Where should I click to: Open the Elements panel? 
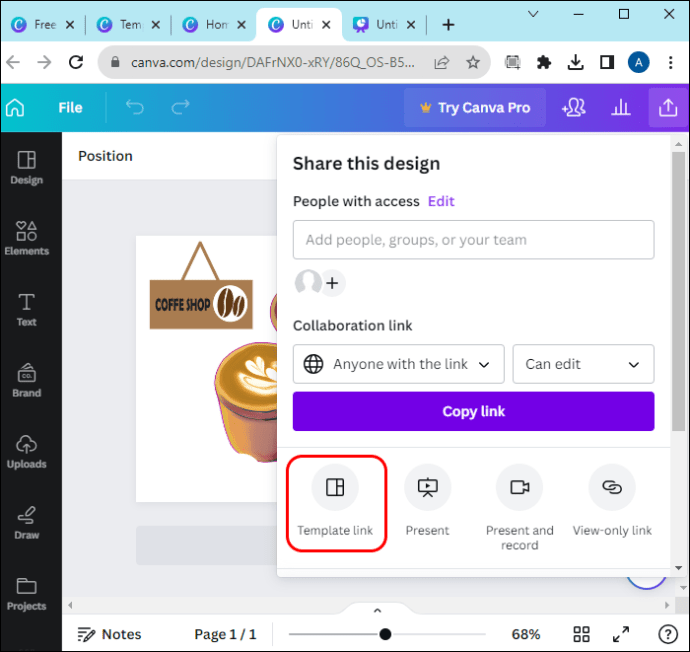(x=26, y=238)
